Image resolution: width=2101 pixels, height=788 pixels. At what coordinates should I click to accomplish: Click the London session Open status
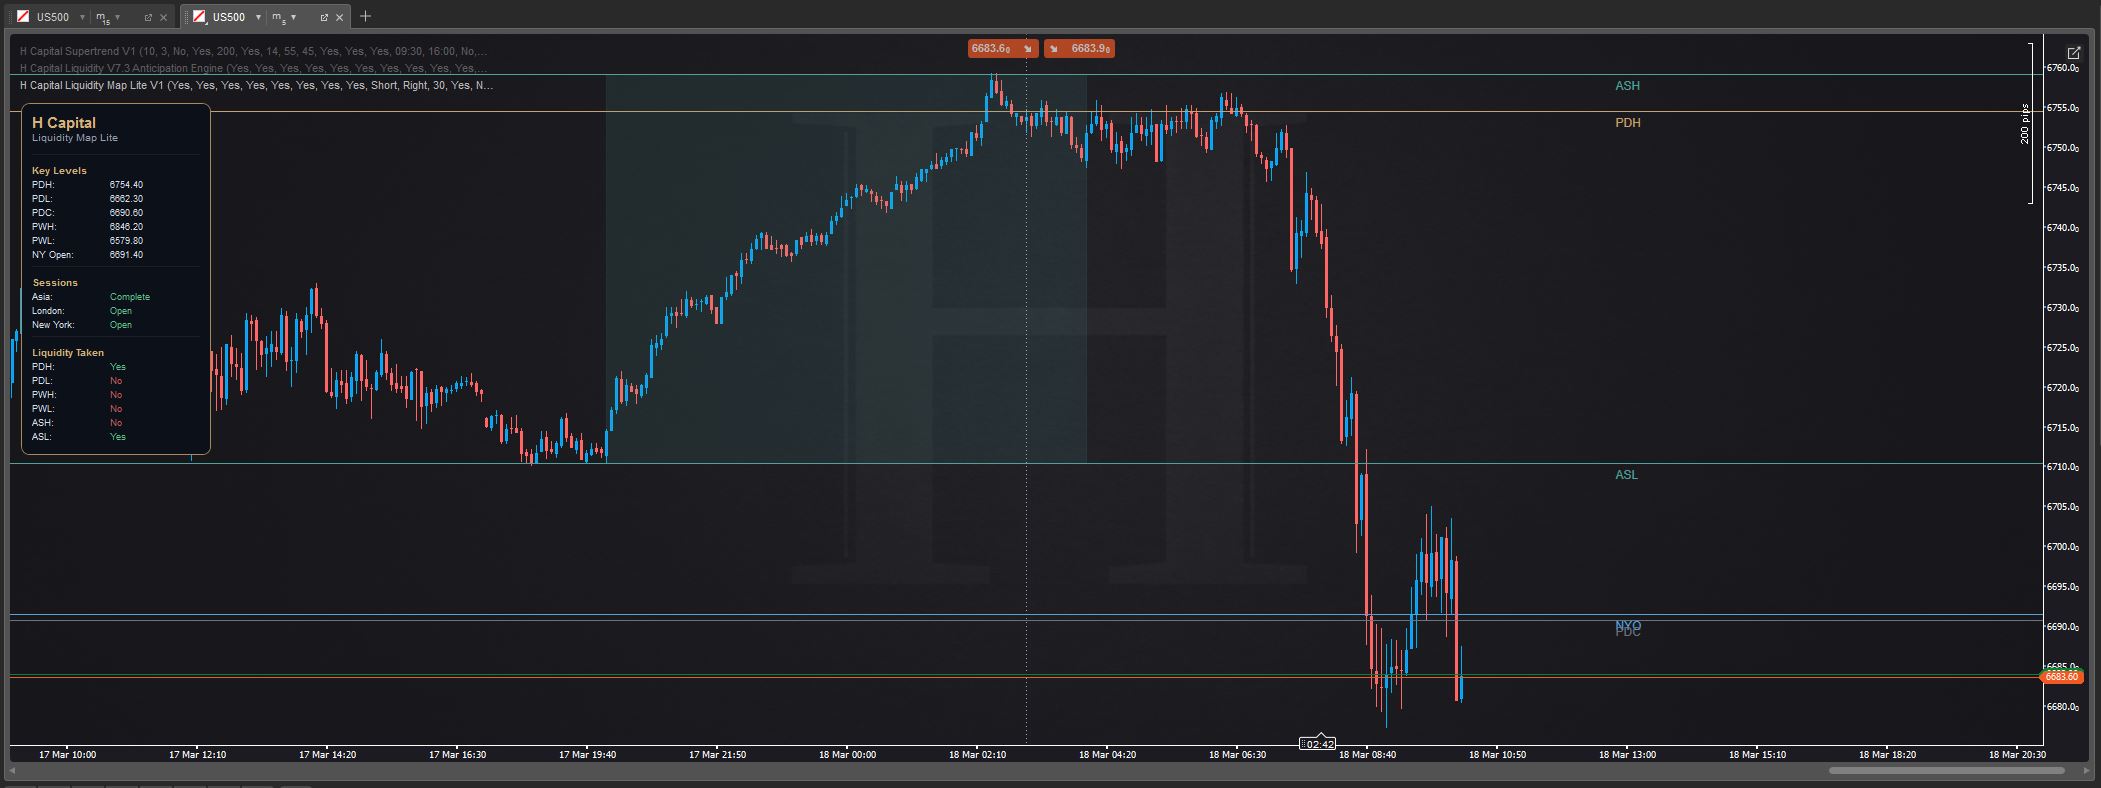tap(121, 311)
